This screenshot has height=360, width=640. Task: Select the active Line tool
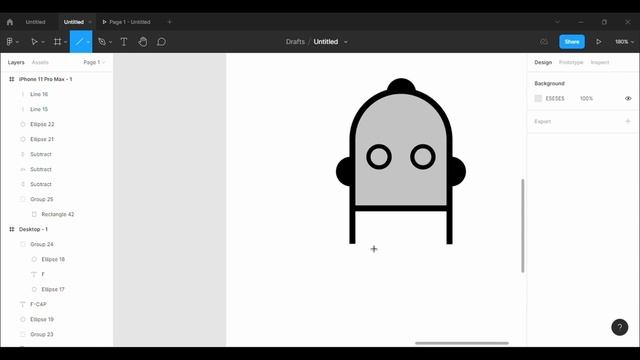79,42
